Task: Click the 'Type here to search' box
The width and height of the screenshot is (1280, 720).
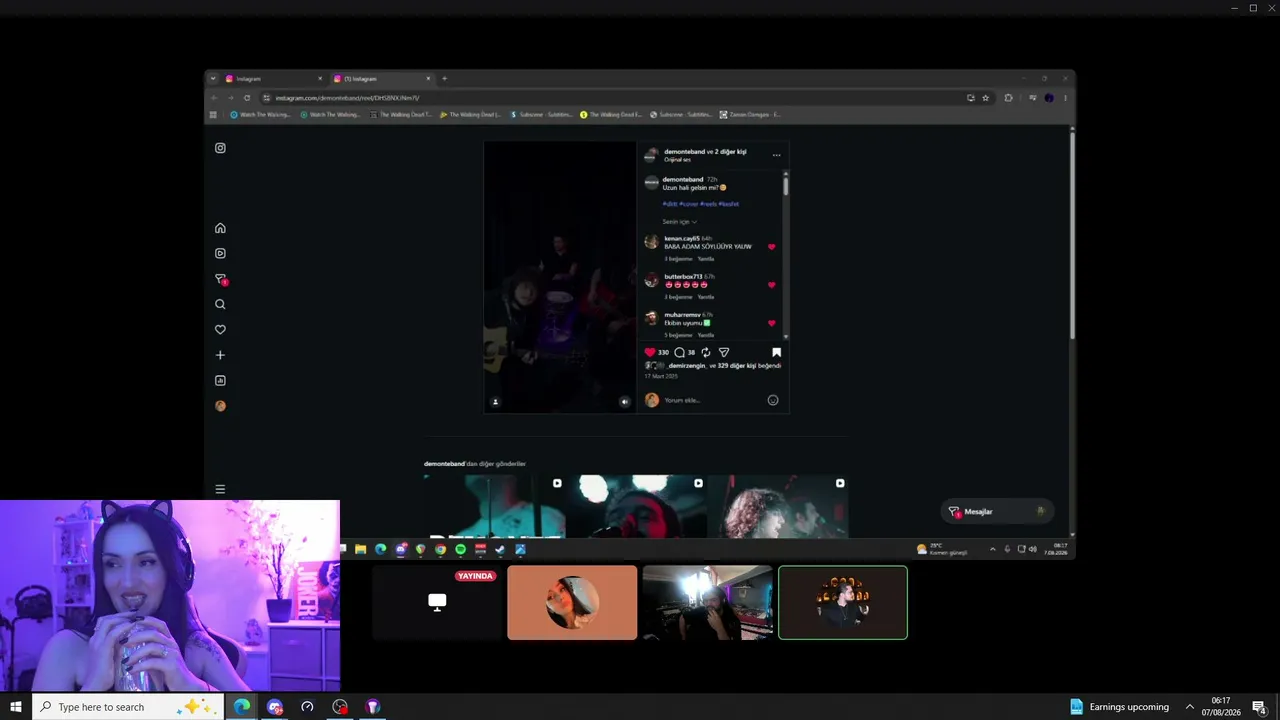Action: [x=128, y=707]
